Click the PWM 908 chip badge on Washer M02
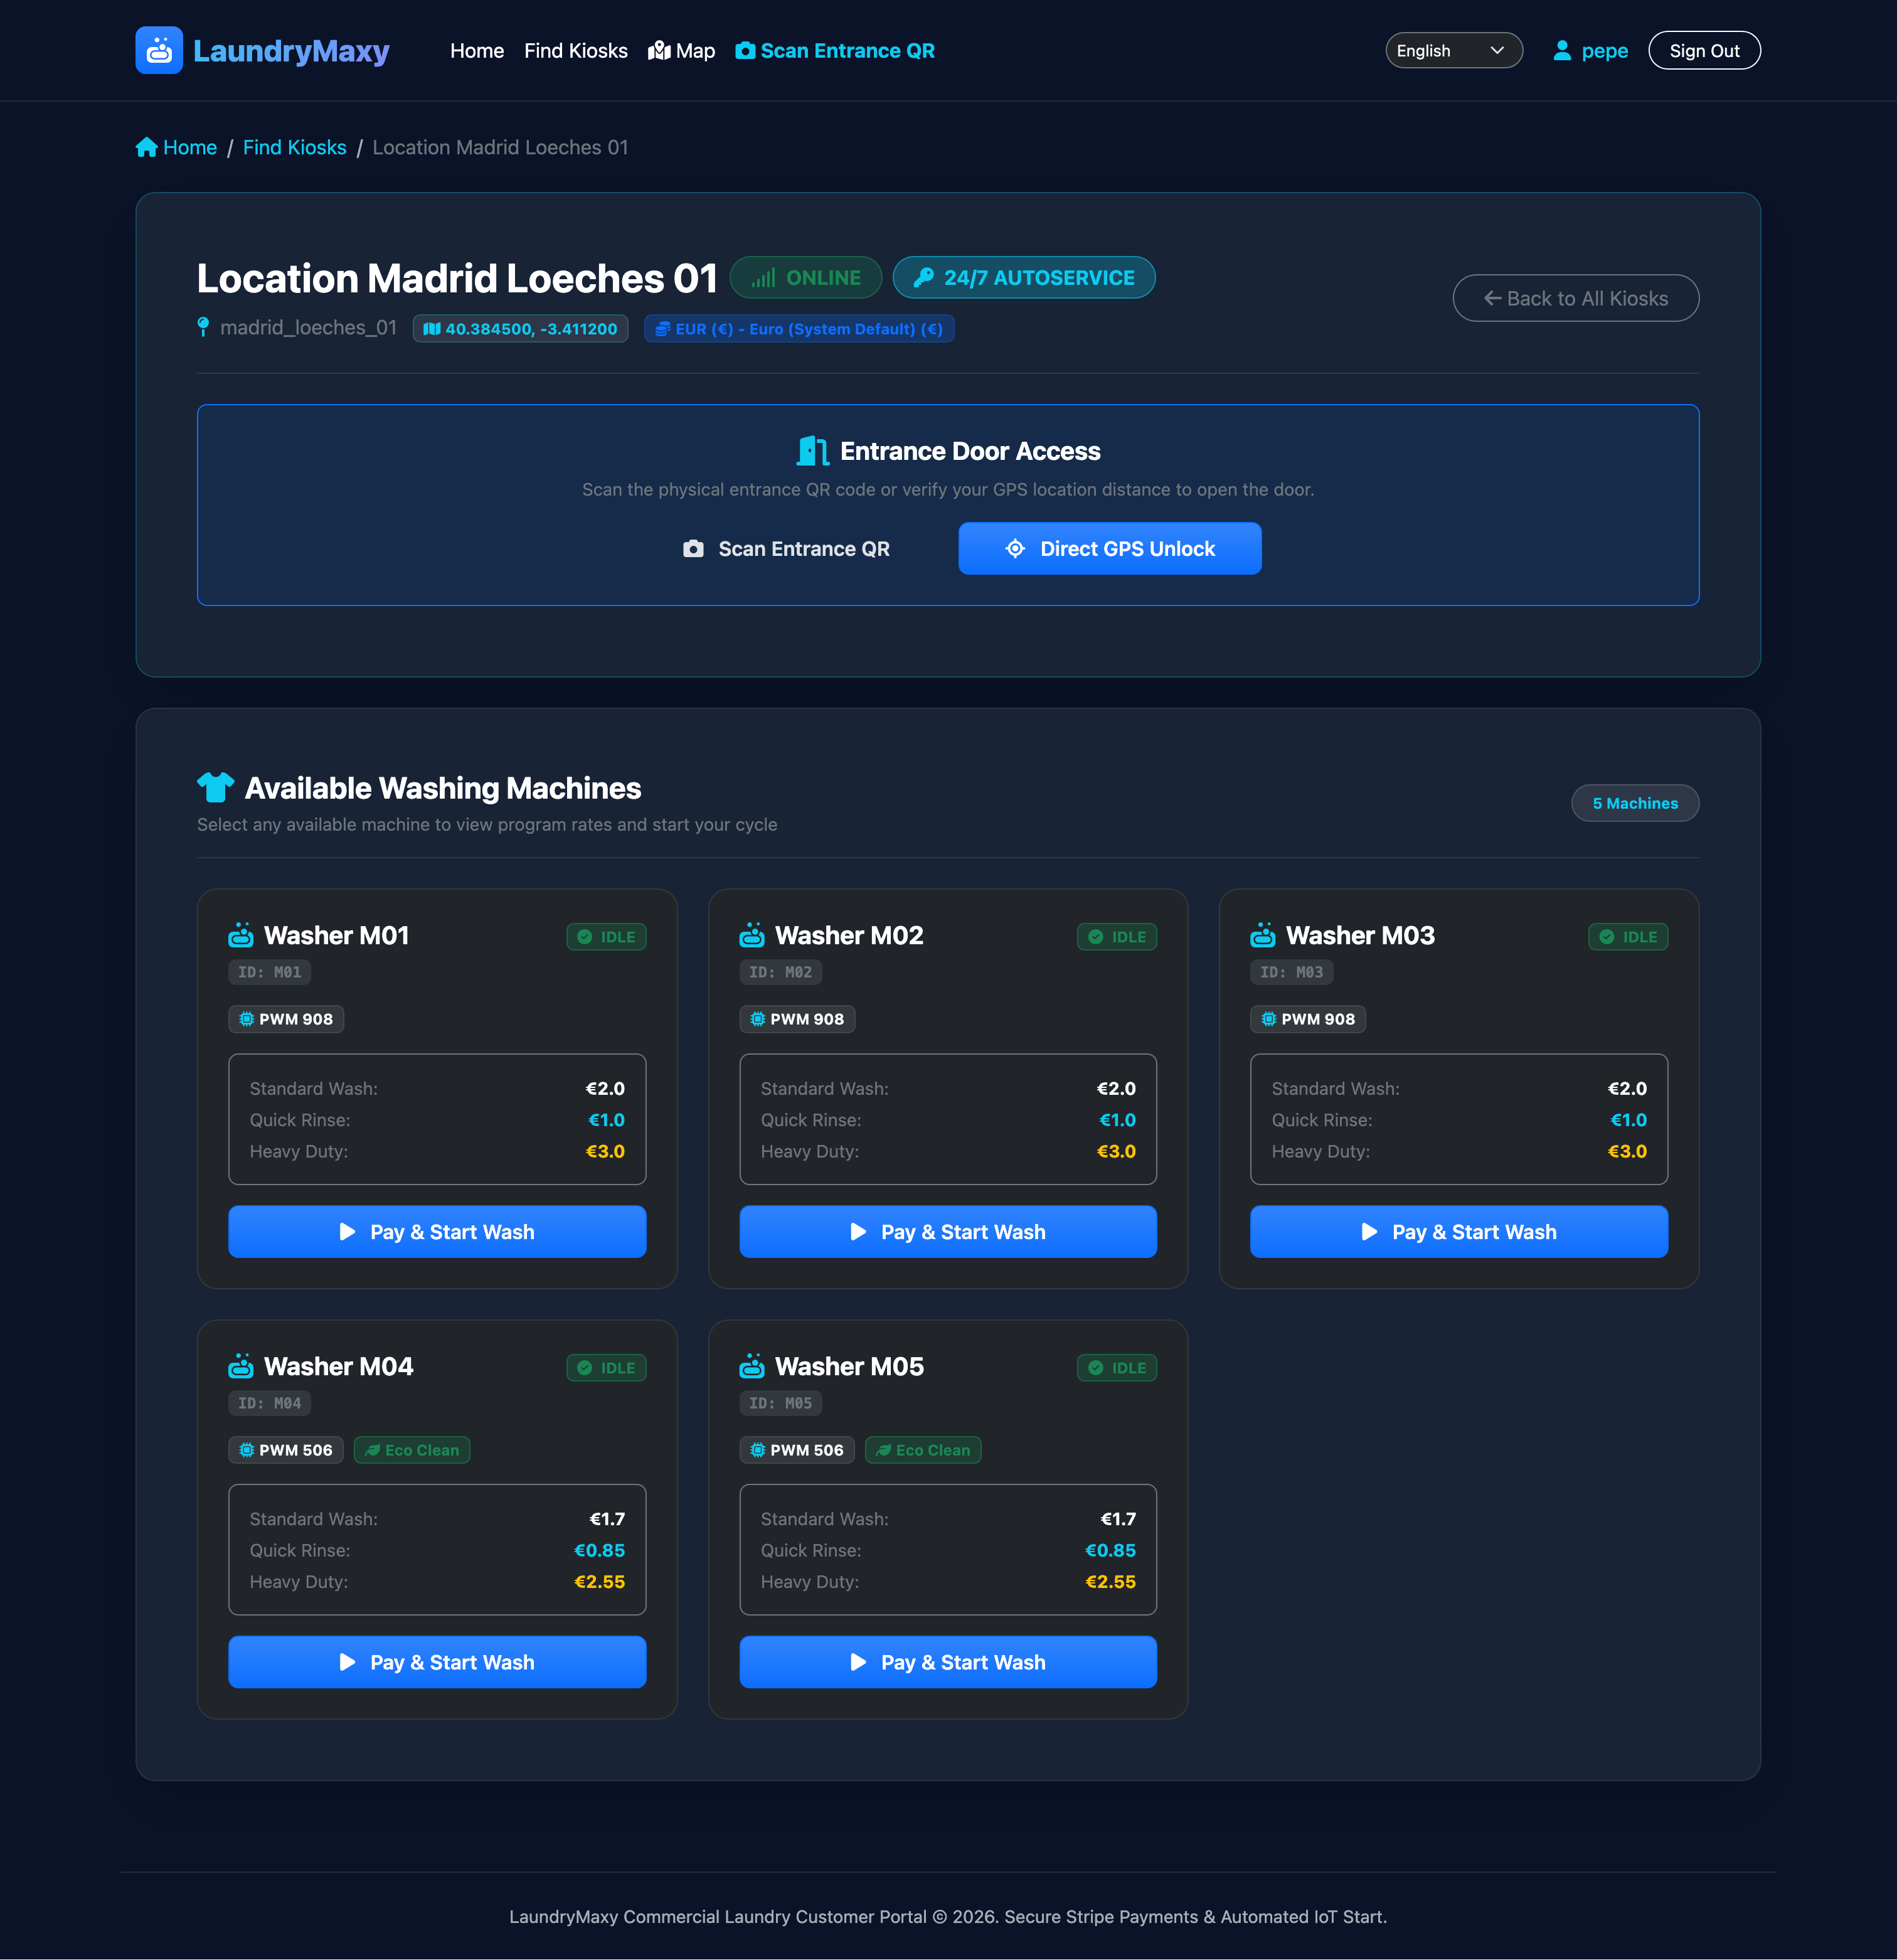The width and height of the screenshot is (1897, 1960). coord(797,1019)
